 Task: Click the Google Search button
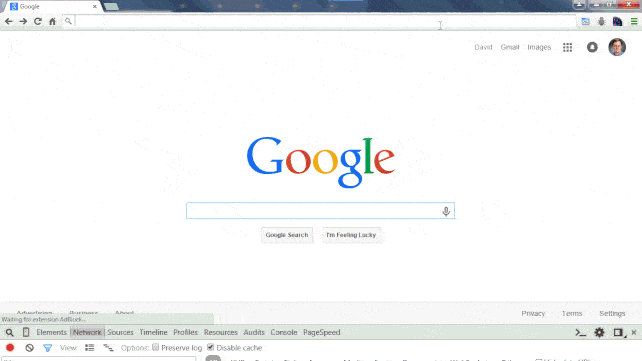pos(287,235)
